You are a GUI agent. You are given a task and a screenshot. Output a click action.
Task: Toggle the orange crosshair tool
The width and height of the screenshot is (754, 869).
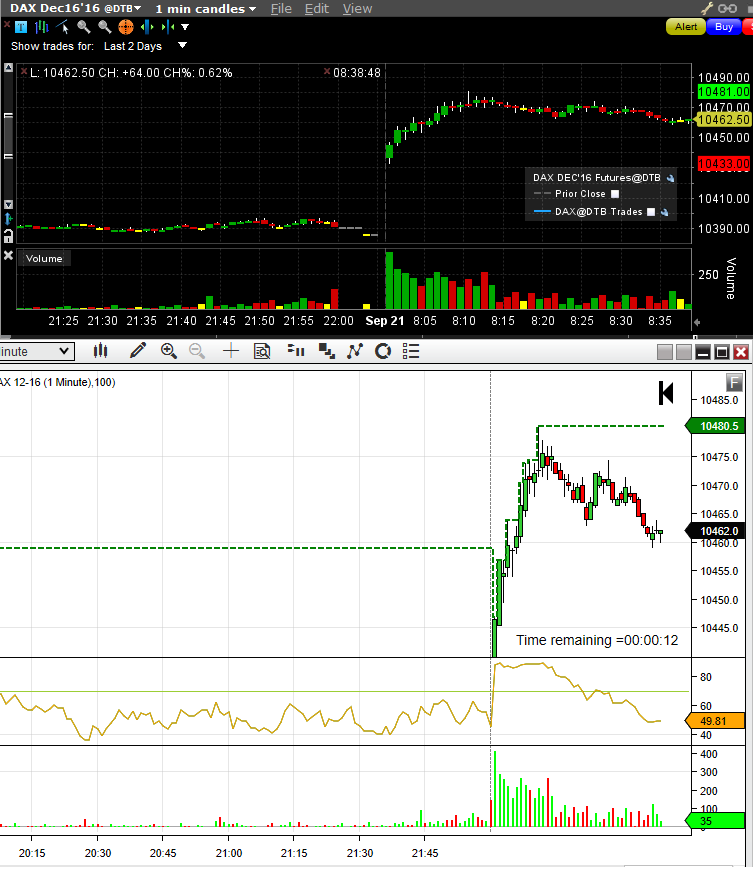[126, 27]
